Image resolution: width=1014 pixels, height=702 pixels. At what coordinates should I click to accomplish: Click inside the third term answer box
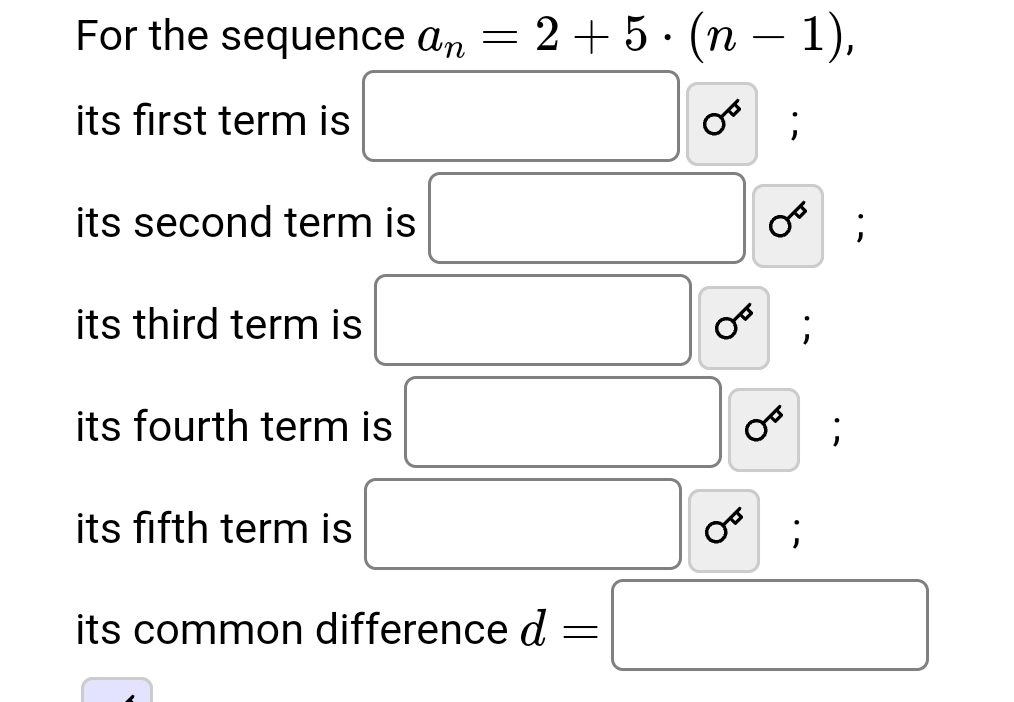pyautogui.click(x=532, y=321)
